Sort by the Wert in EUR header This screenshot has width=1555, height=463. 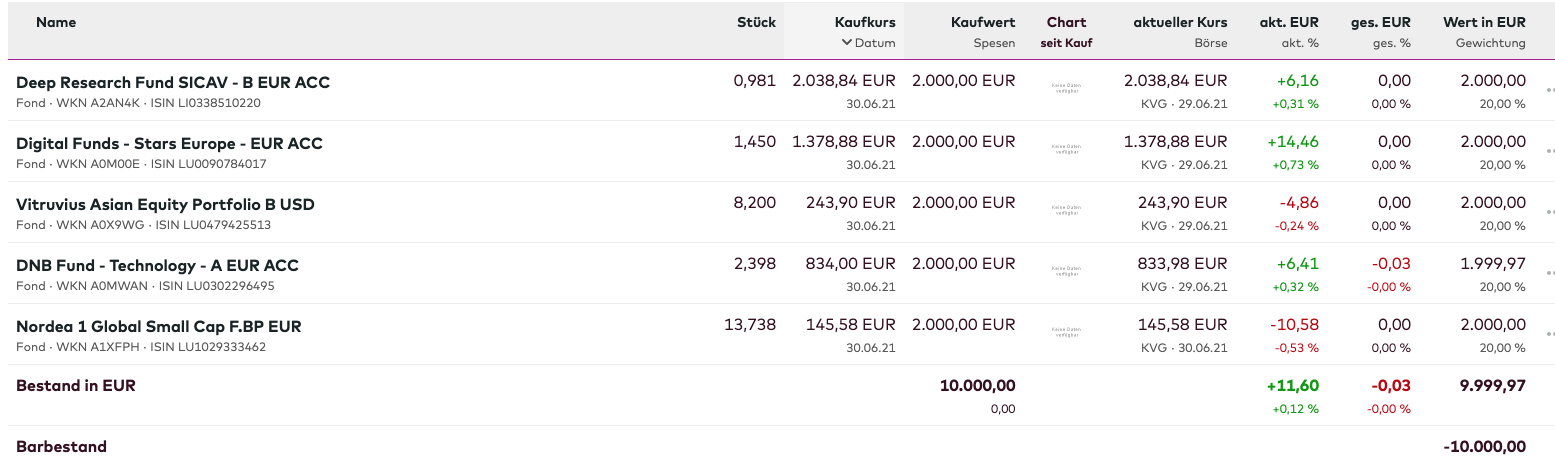[x=1484, y=22]
